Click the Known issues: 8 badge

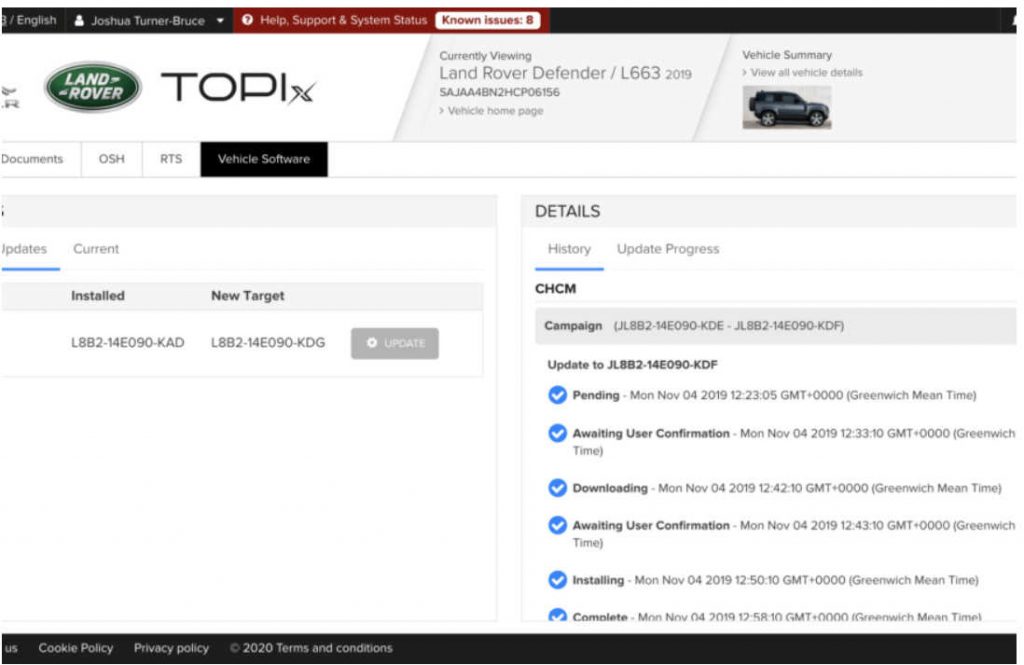pyautogui.click(x=487, y=20)
